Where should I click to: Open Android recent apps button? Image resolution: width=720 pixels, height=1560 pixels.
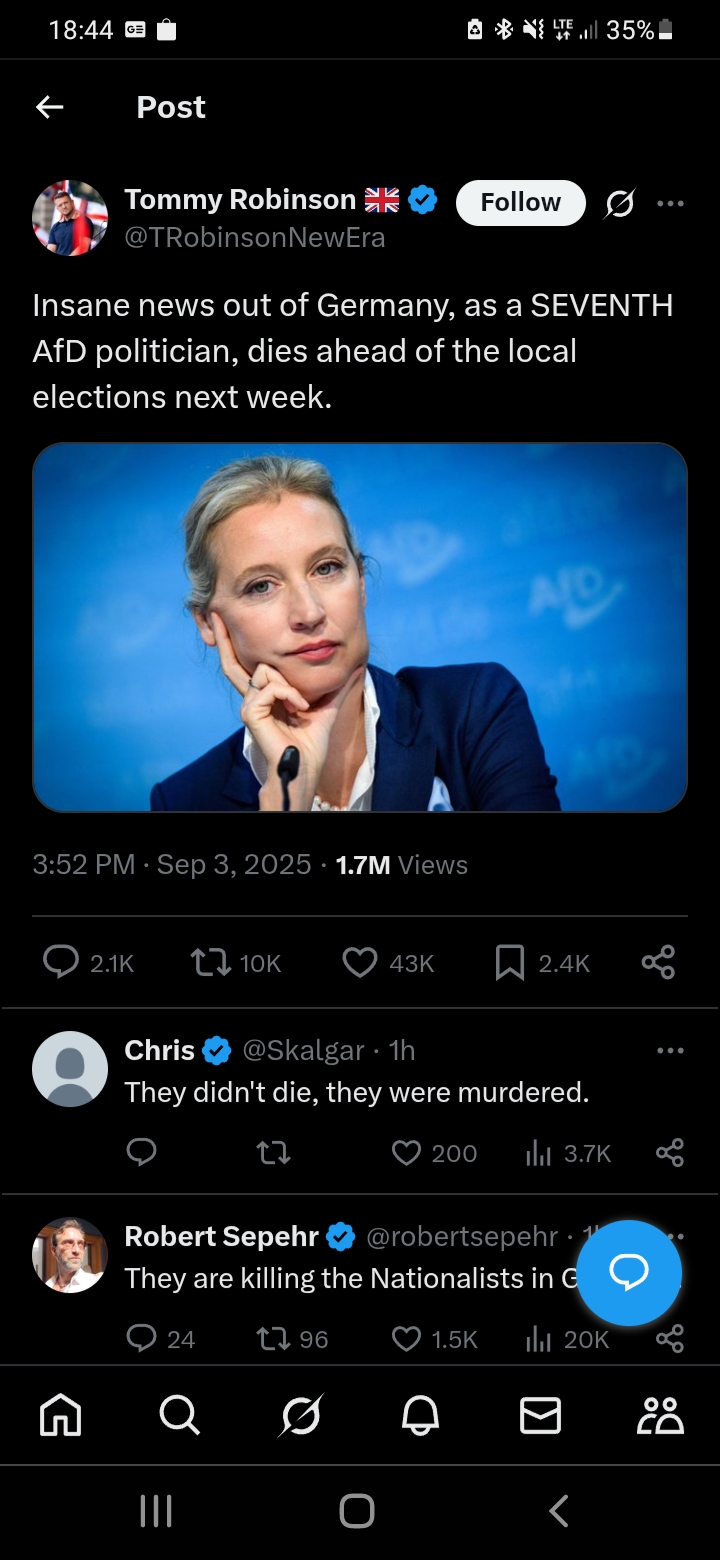pyautogui.click(x=156, y=1511)
